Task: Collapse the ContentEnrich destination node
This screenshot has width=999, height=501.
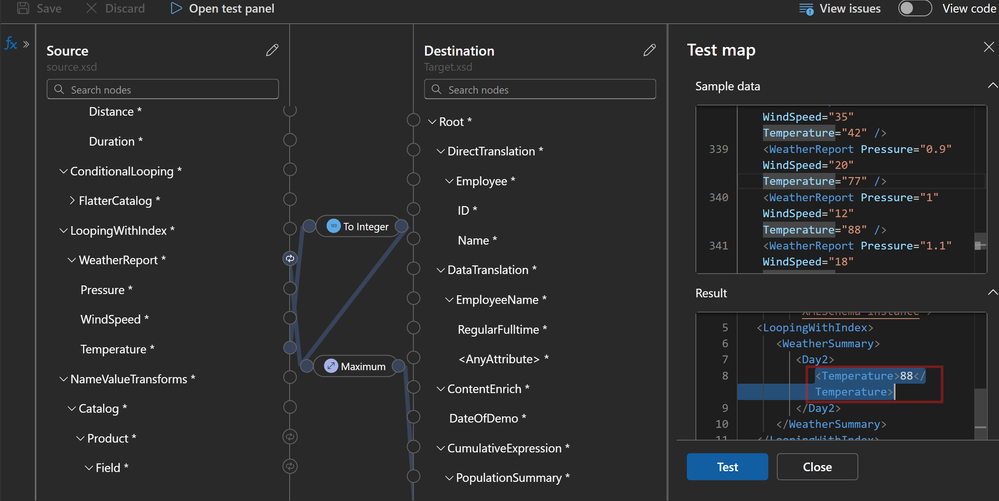Action: 440,389
